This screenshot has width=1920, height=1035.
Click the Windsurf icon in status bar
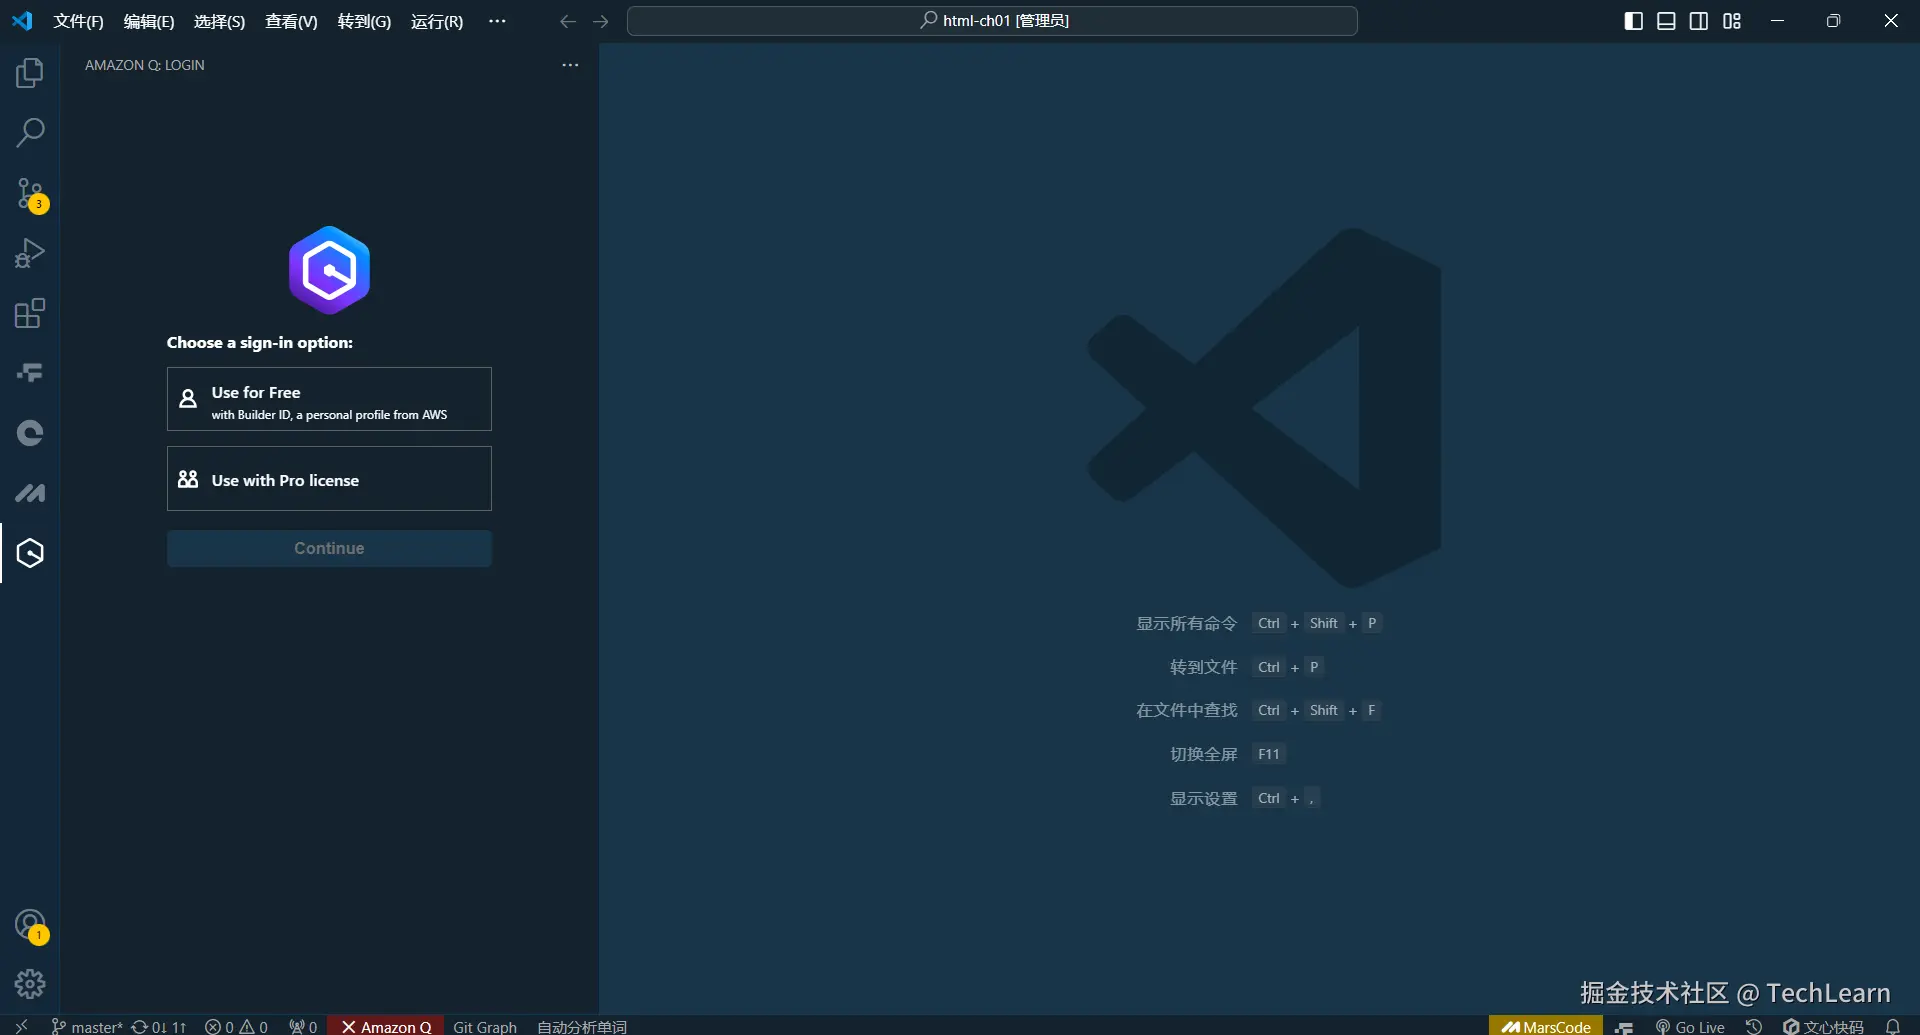pyautogui.click(x=1624, y=1027)
